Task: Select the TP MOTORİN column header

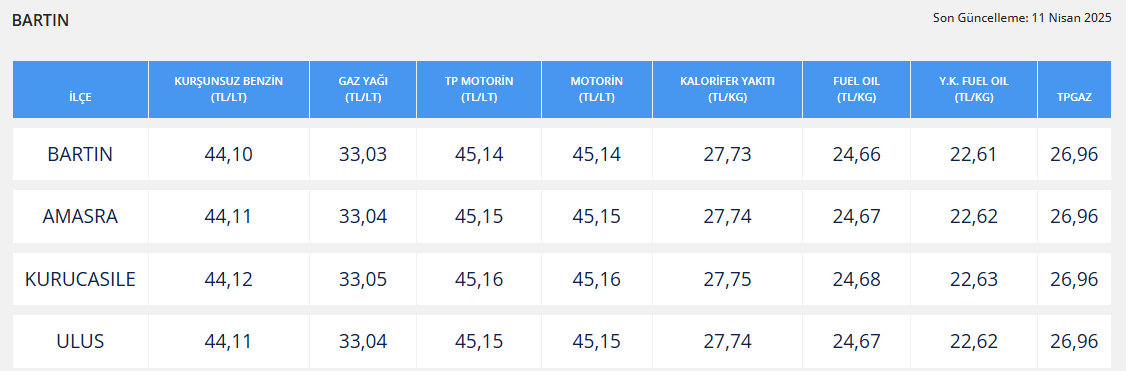Action: coord(479,90)
